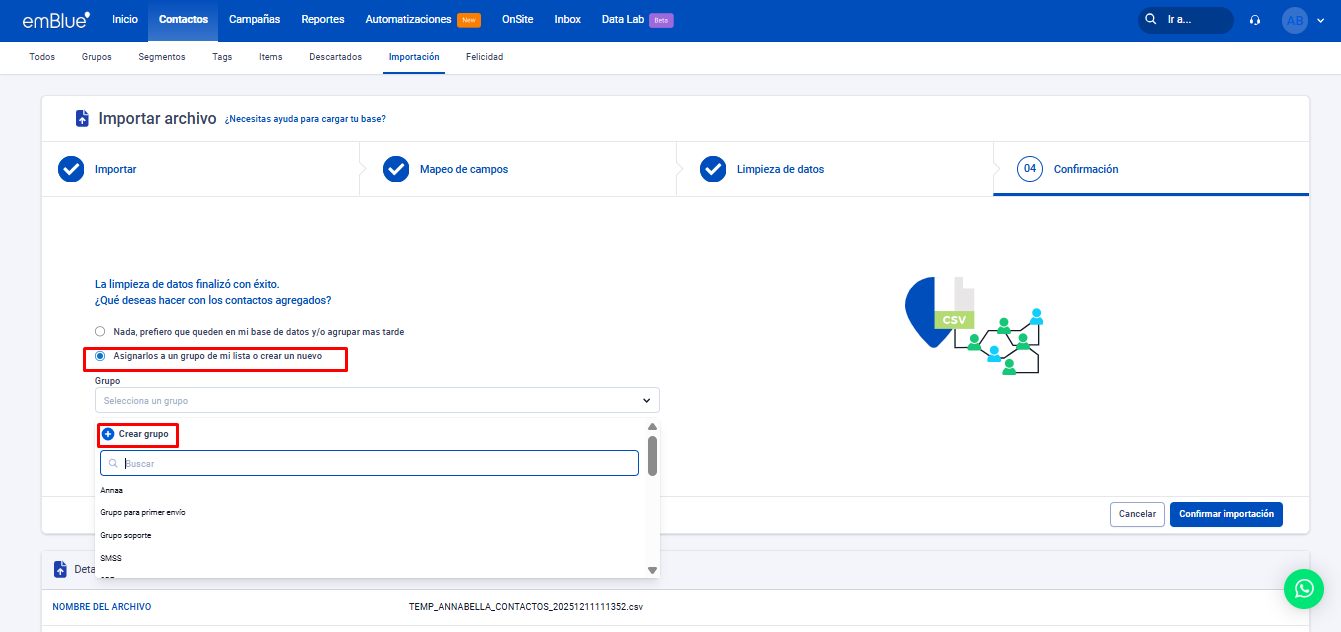Open the headset support icon
The height and width of the screenshot is (632, 1341).
coord(1255,20)
